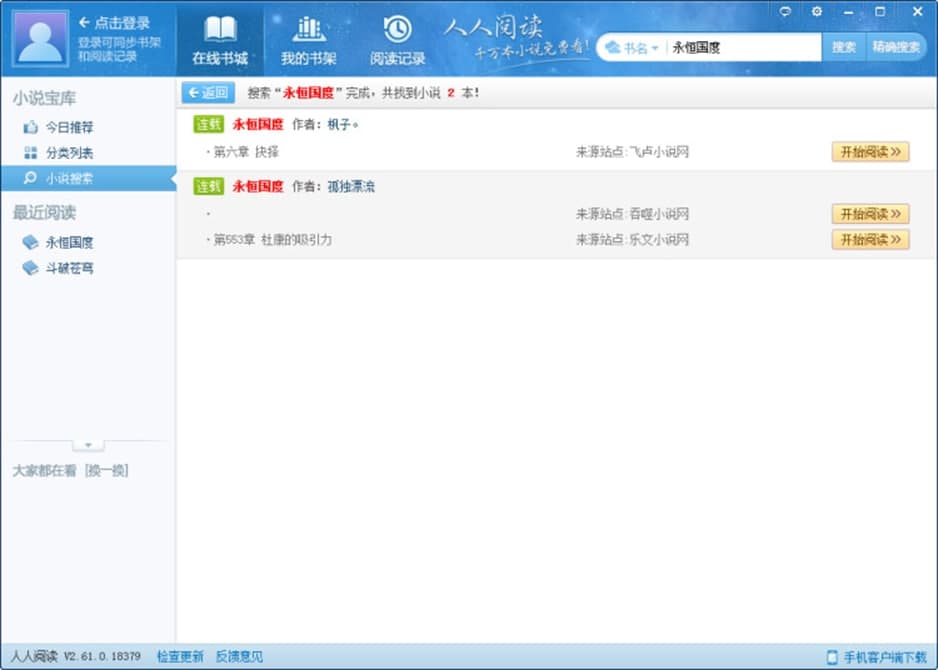
Task: Switch to 我的书架 bookshelf tab
Action: tap(309, 41)
